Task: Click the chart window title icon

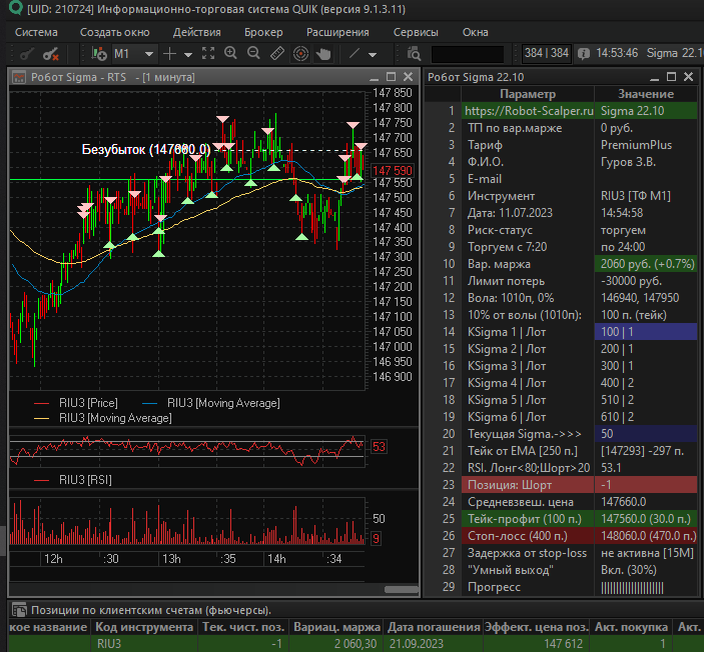Action: coord(19,77)
